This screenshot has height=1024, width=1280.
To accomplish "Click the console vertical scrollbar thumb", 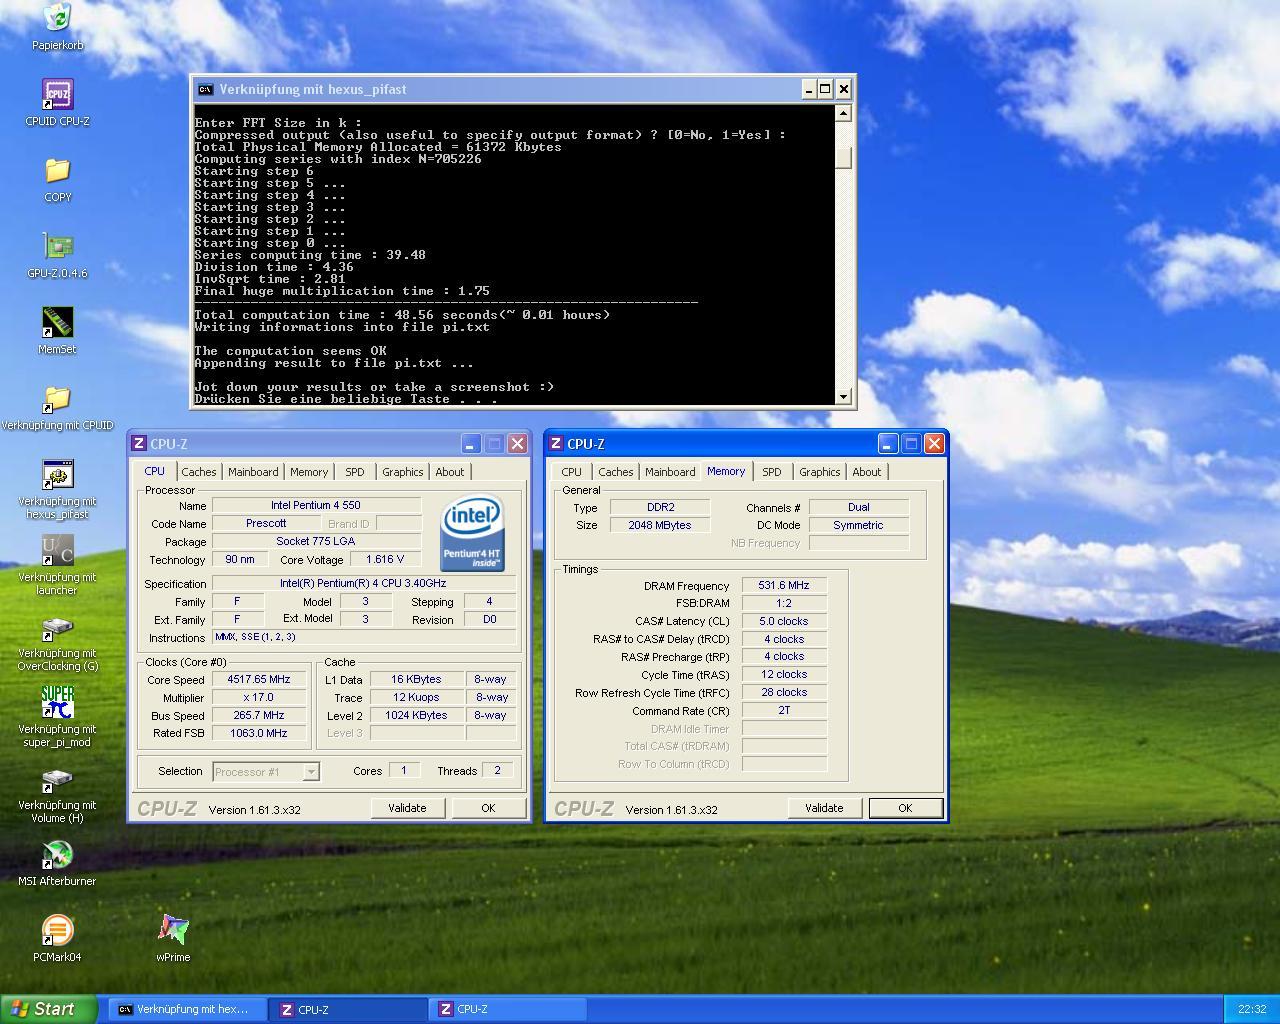I will coord(843,158).
